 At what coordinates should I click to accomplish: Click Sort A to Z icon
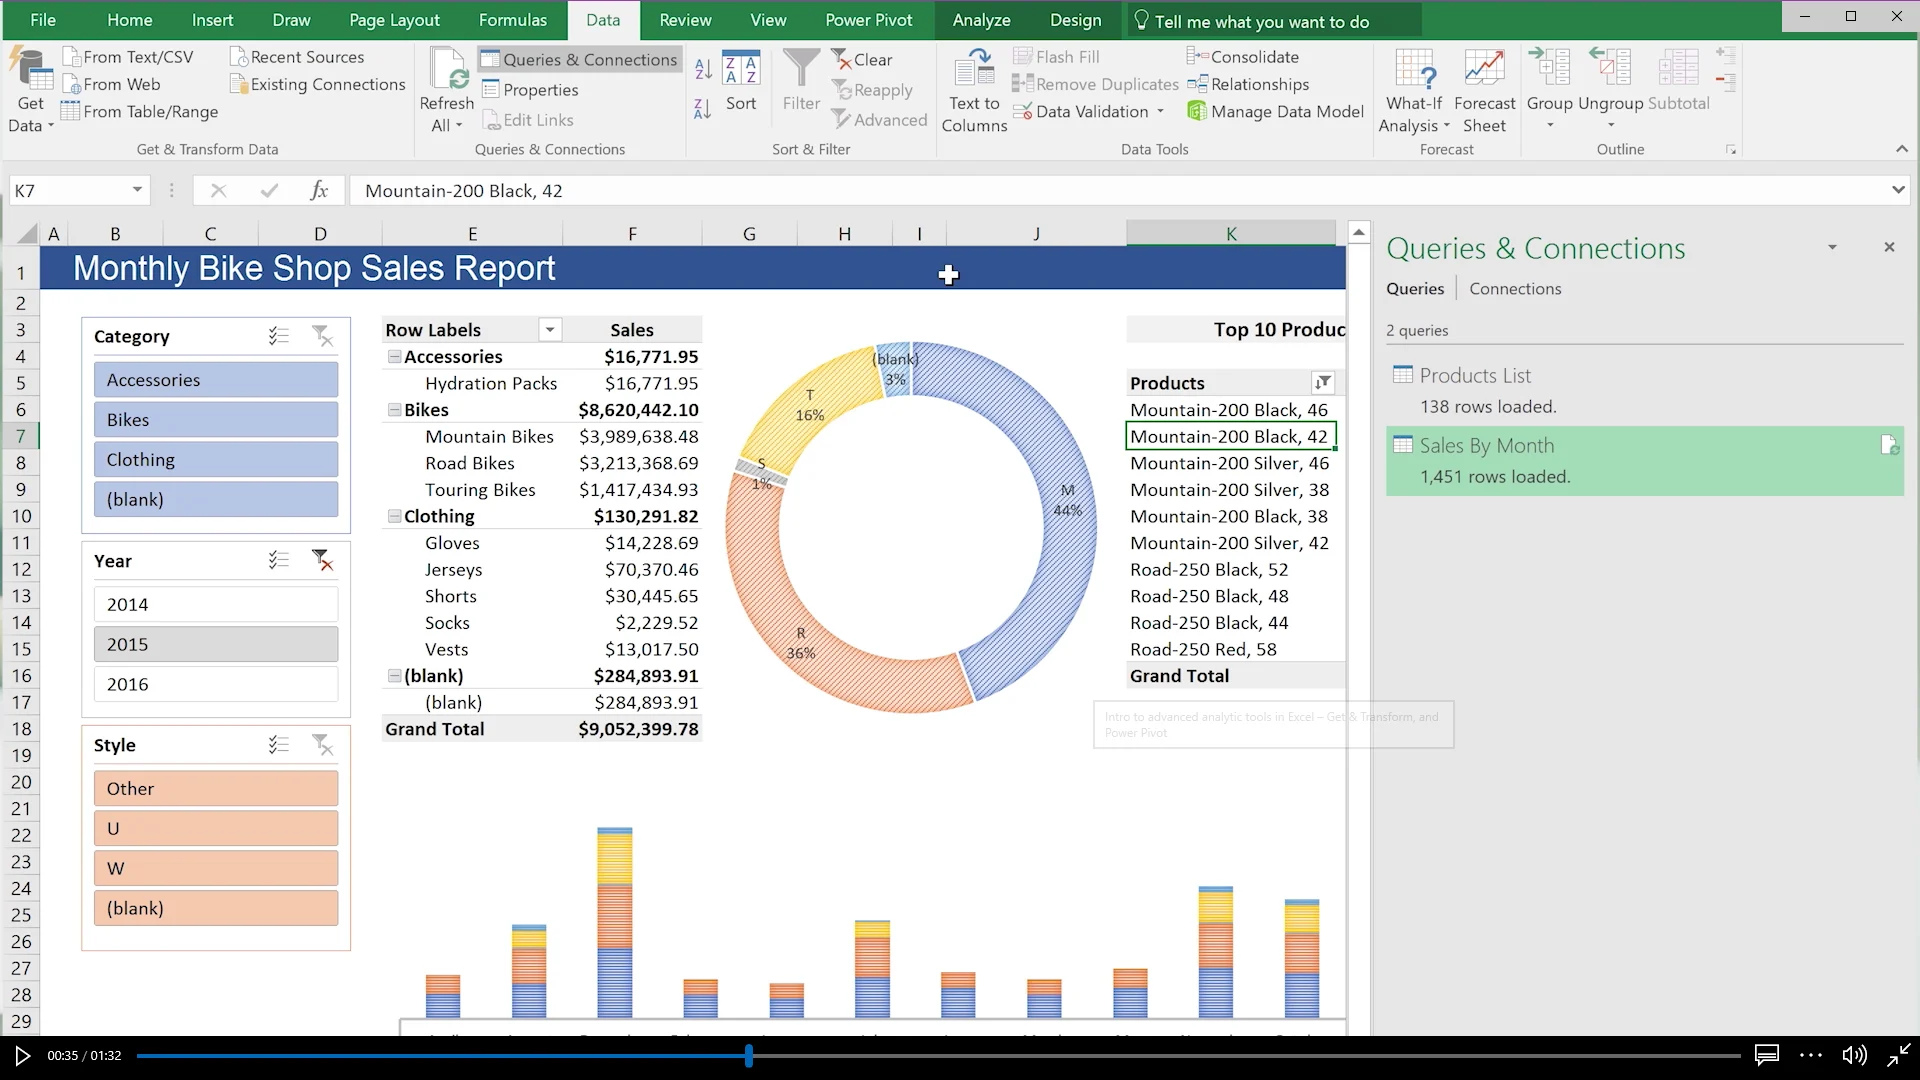click(x=703, y=69)
